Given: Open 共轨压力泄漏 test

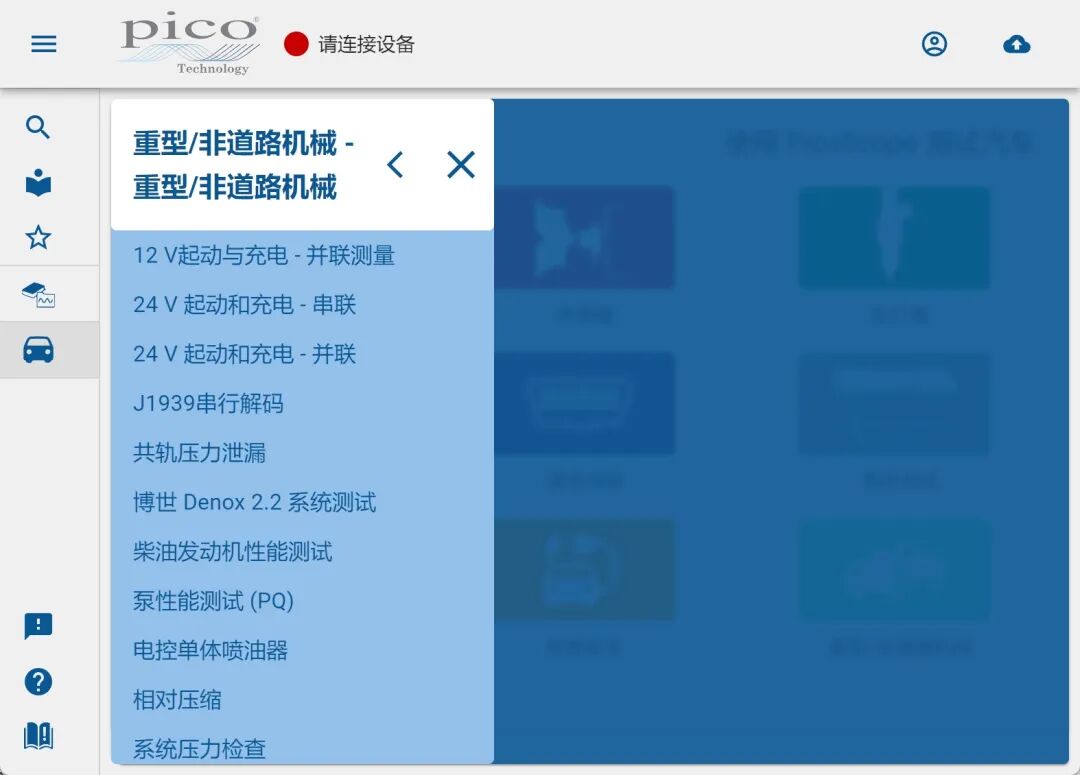Looking at the screenshot, I should tap(199, 453).
